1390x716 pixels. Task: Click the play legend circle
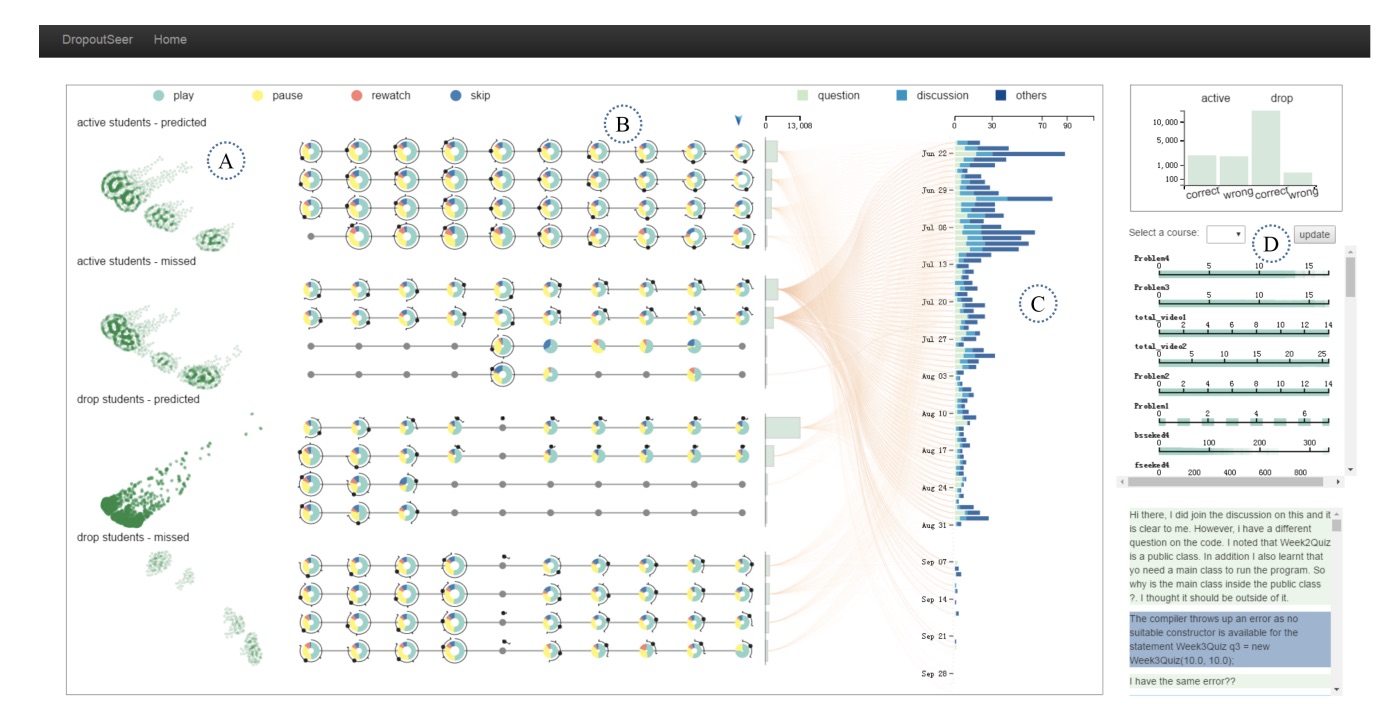[x=158, y=96]
